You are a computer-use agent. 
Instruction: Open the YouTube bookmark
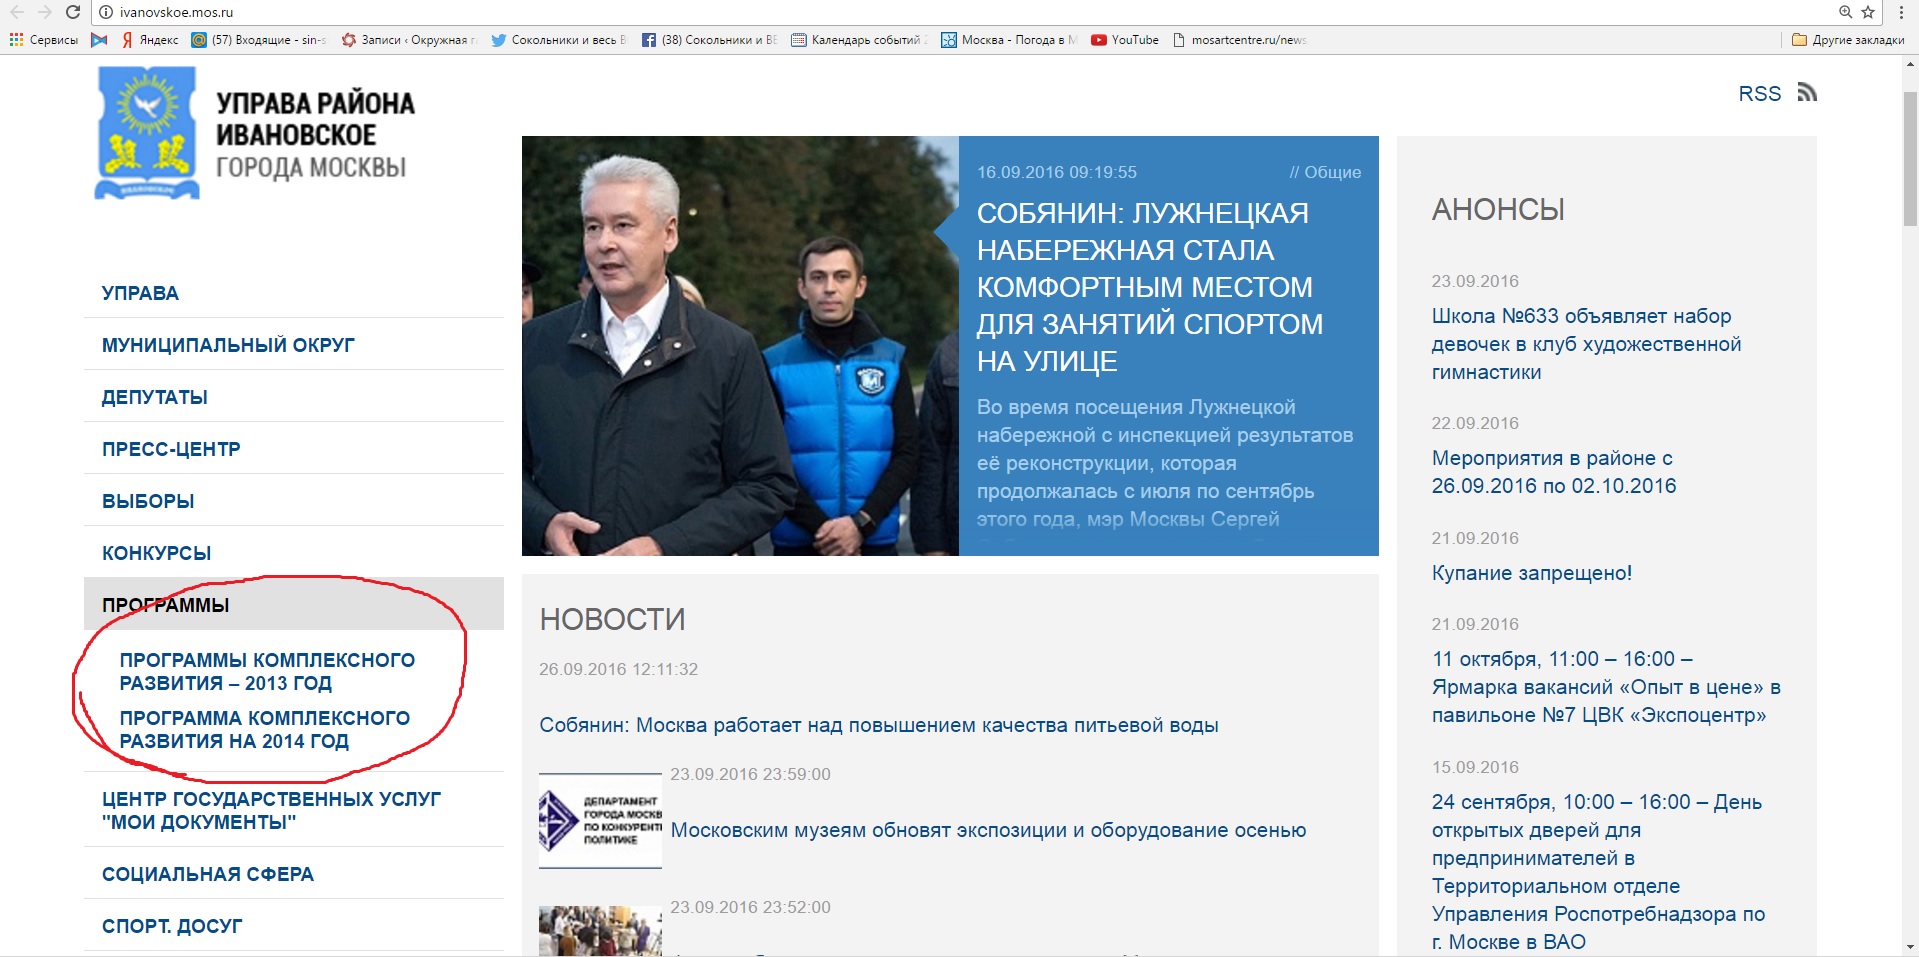click(1125, 40)
